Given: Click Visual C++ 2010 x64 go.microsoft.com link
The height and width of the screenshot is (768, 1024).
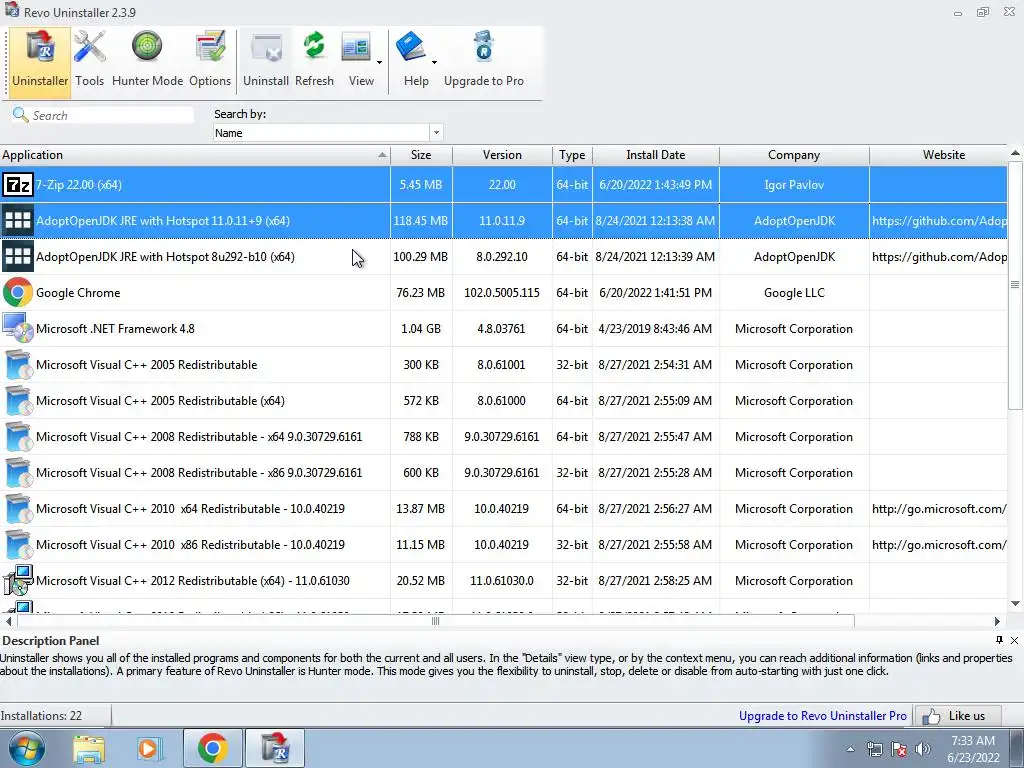Looking at the screenshot, I should click(x=939, y=509).
